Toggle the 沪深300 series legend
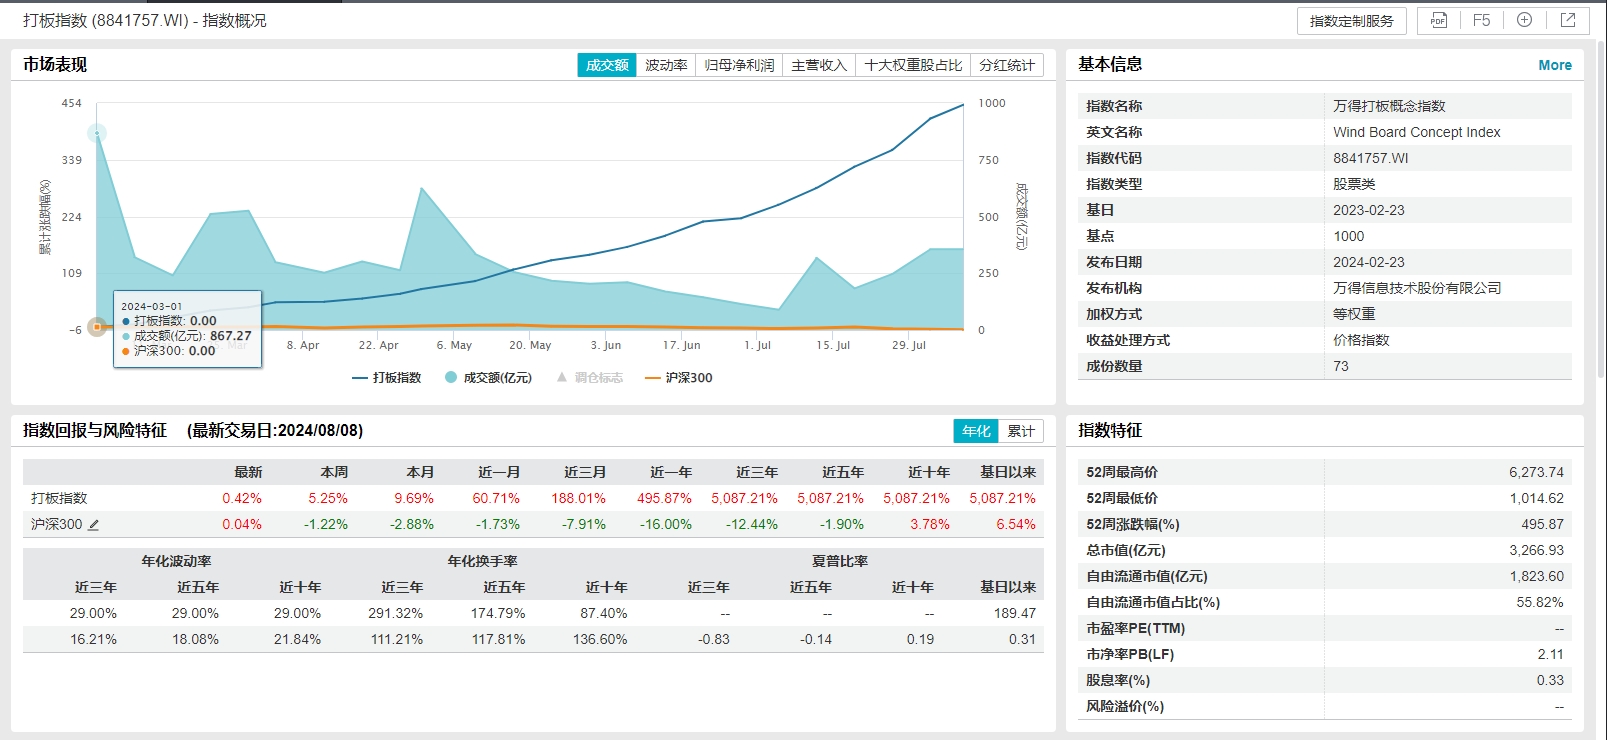The height and width of the screenshot is (740, 1607). [679, 378]
